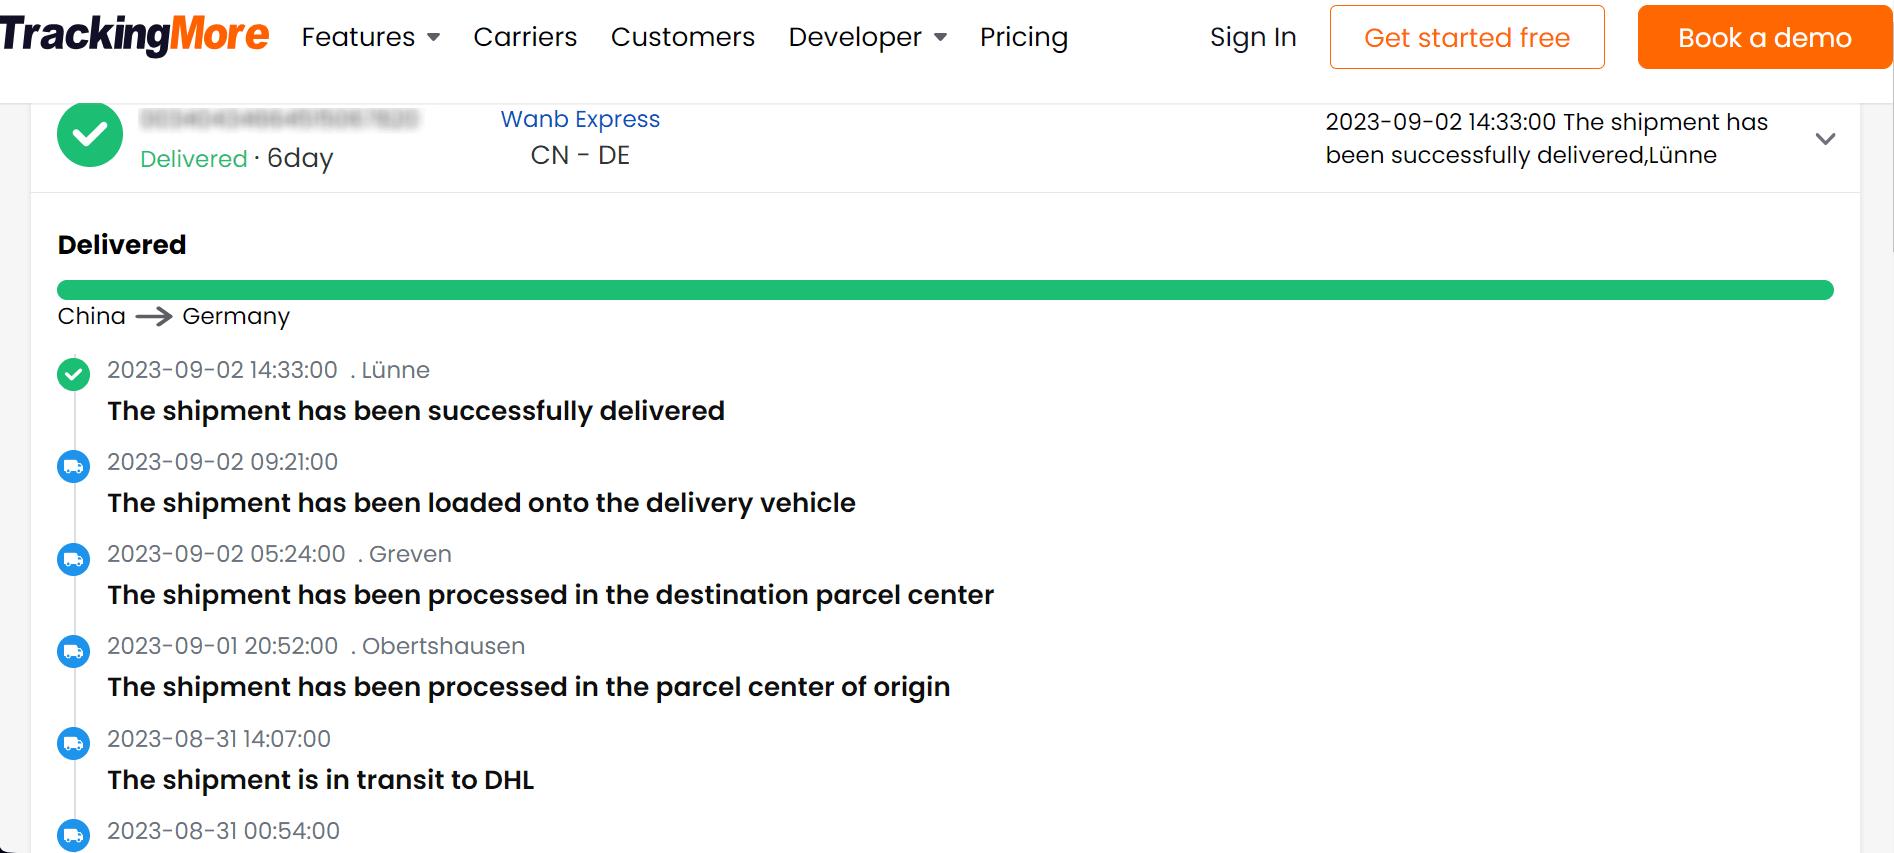
Task: Click the green delivery progress bar
Action: 945,290
